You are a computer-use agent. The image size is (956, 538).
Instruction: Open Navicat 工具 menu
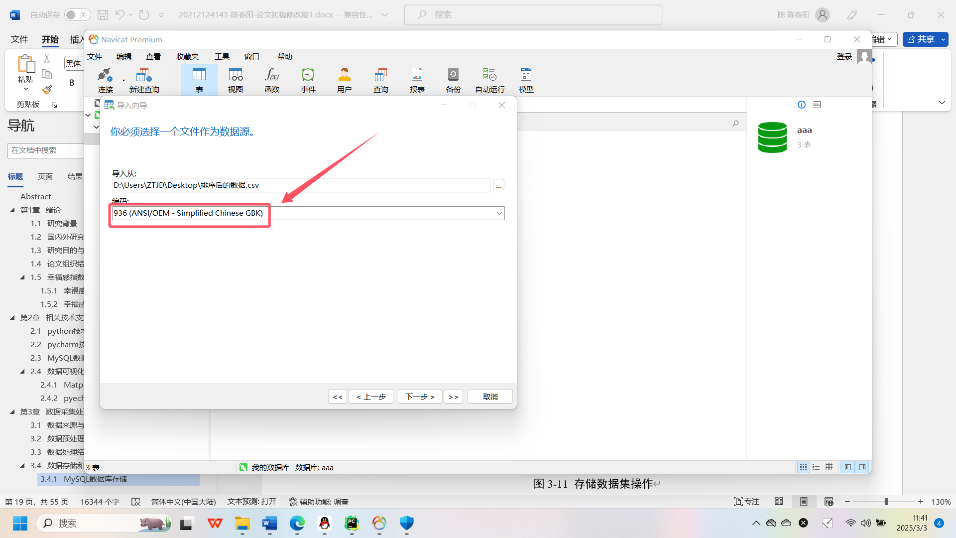coord(222,57)
